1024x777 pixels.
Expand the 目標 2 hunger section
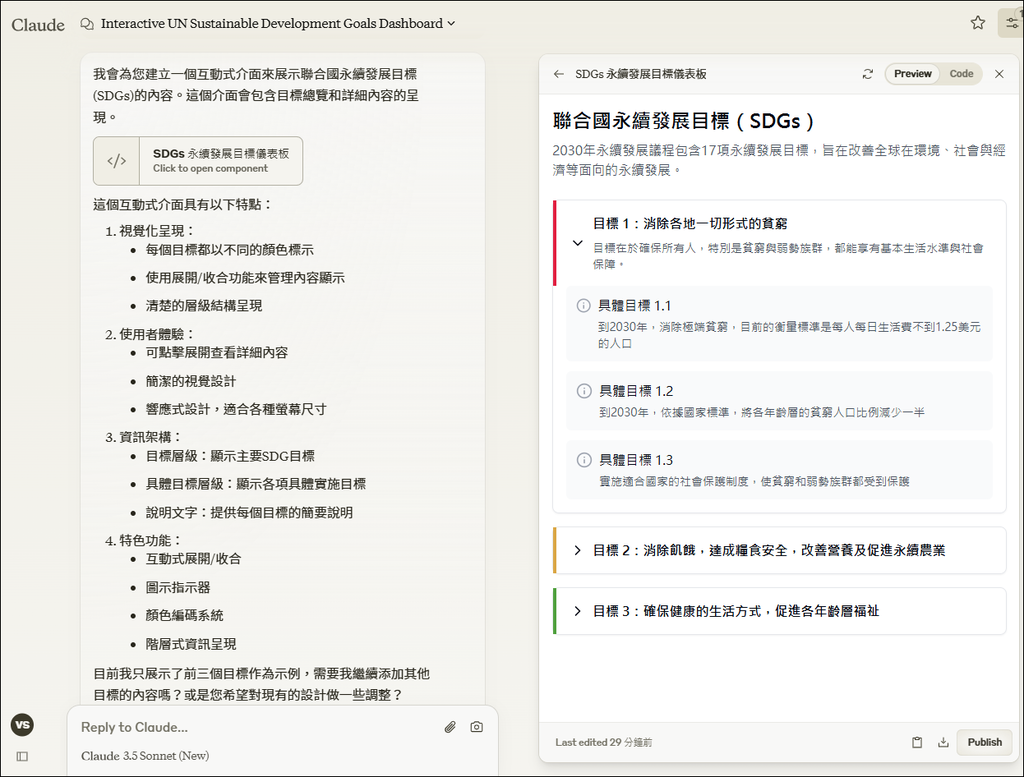coord(576,551)
